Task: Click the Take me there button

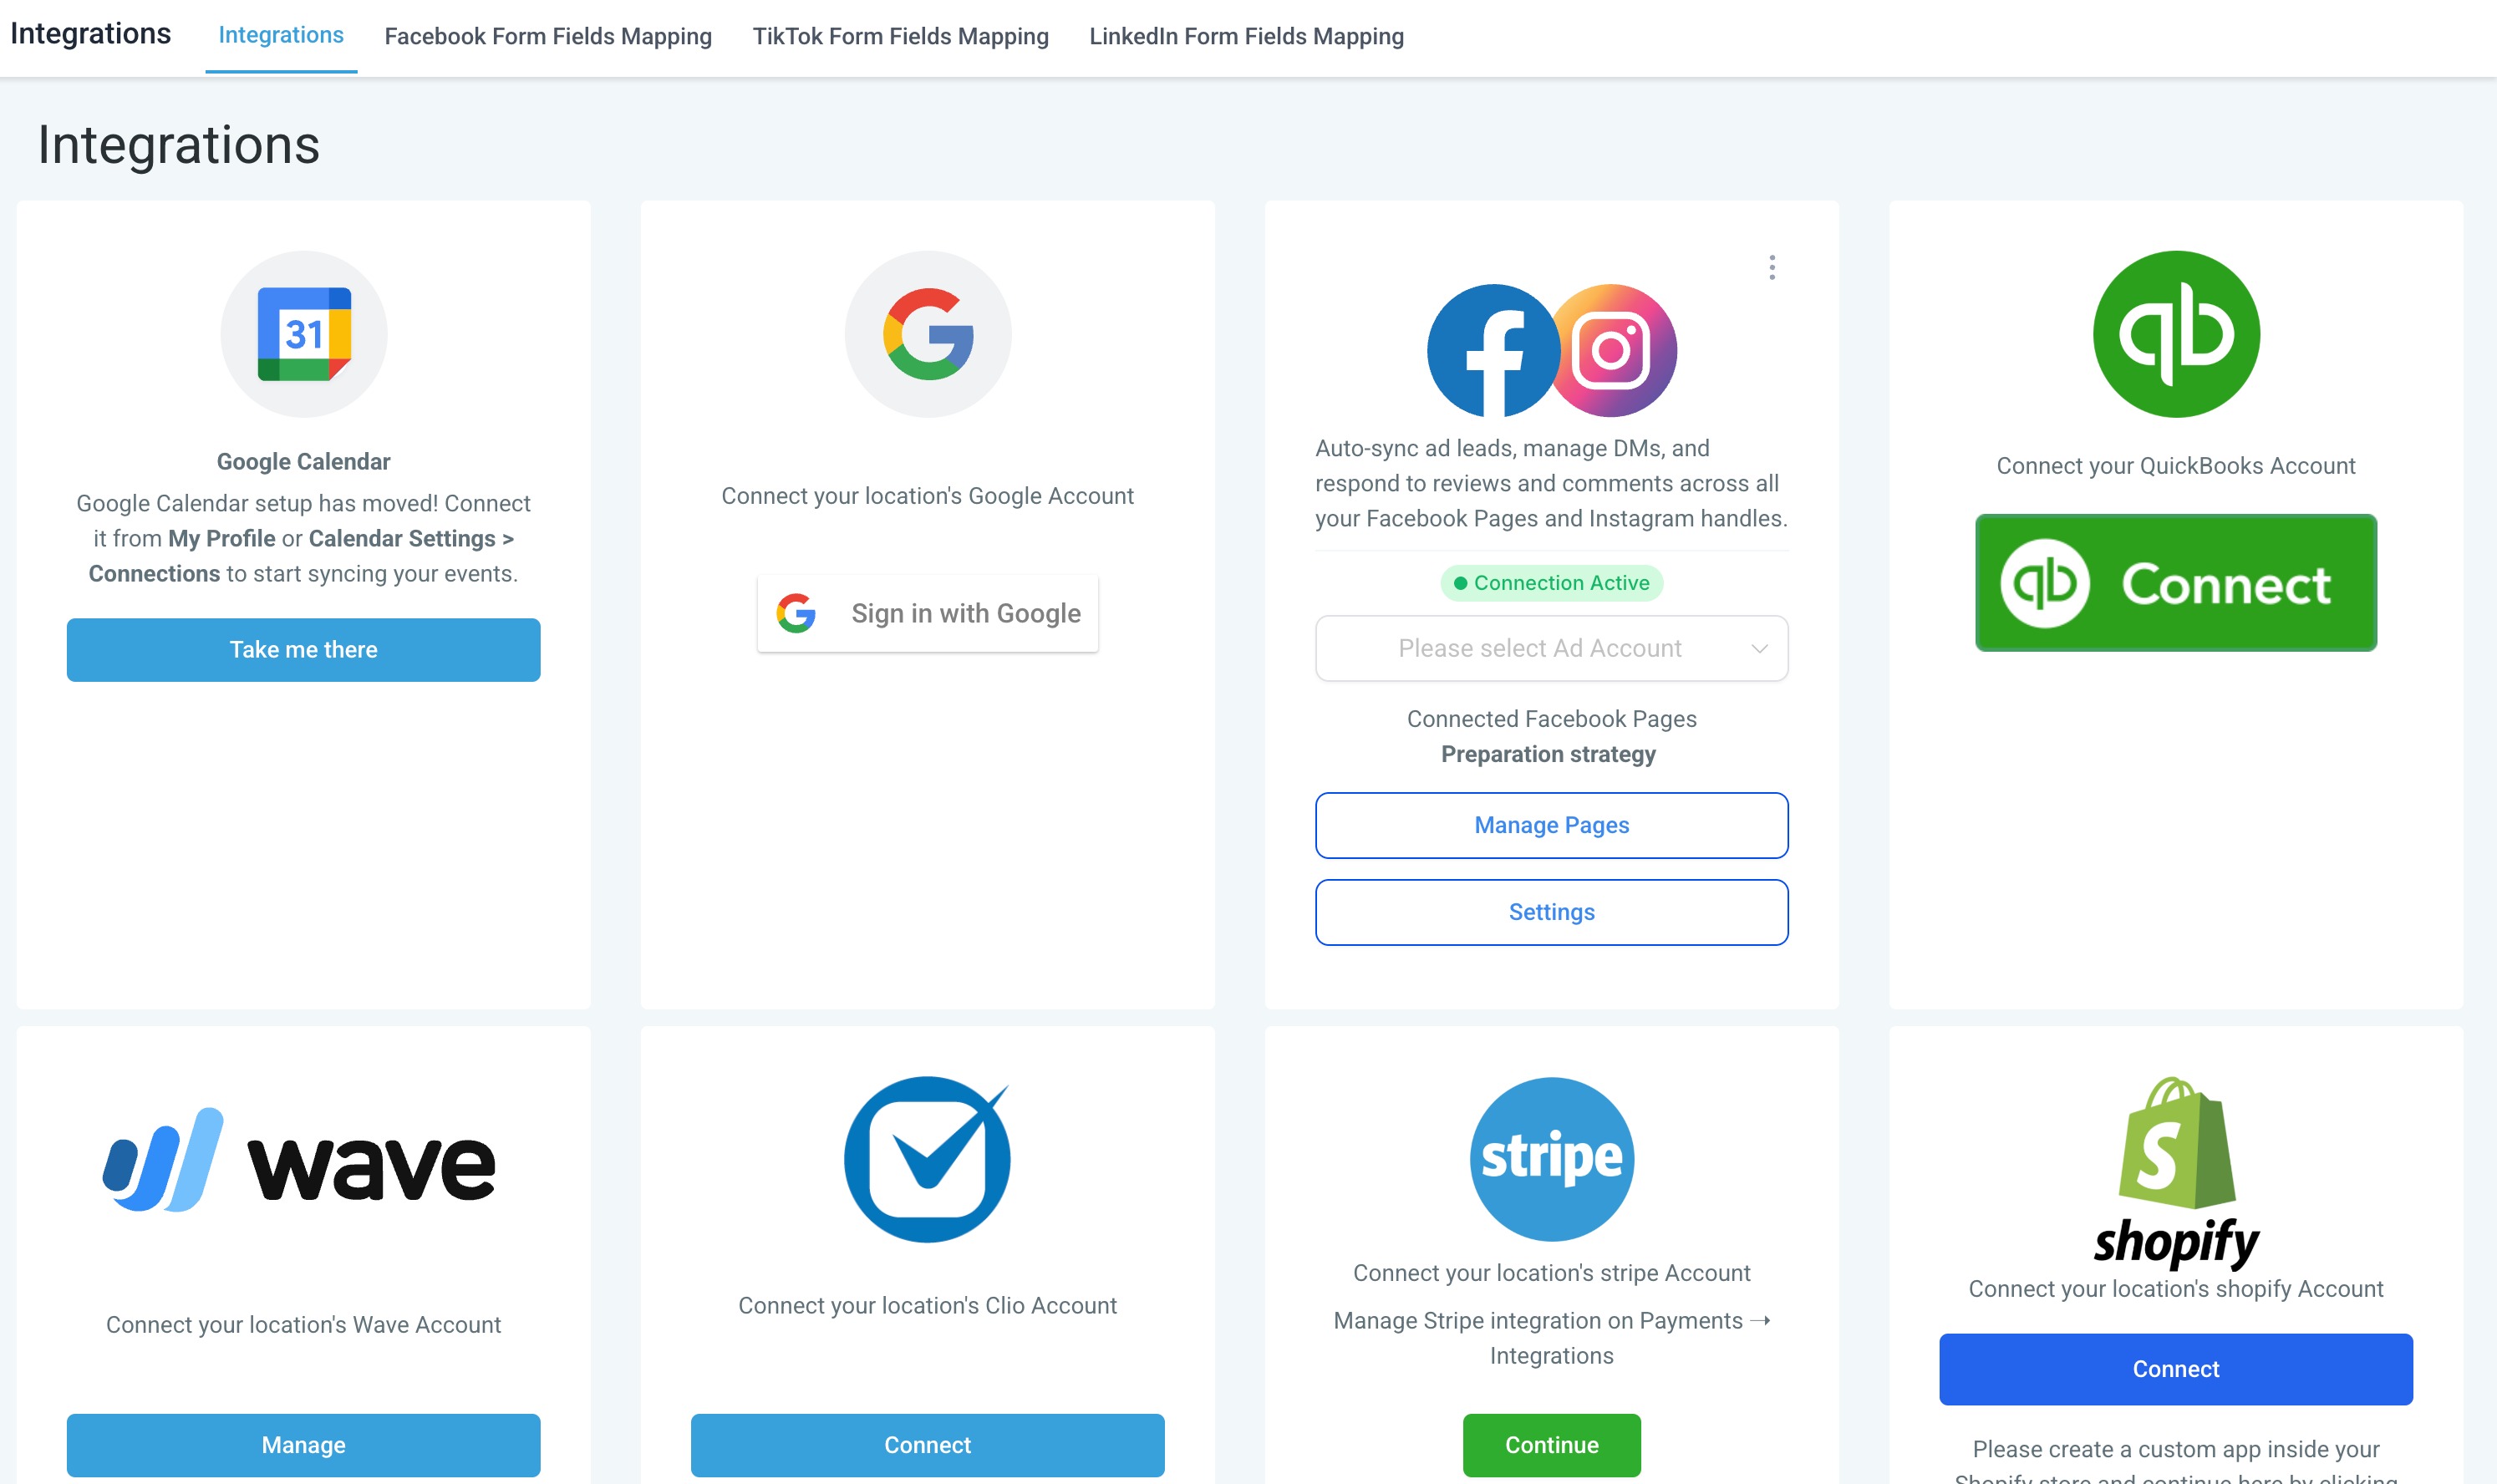Action: (x=304, y=649)
